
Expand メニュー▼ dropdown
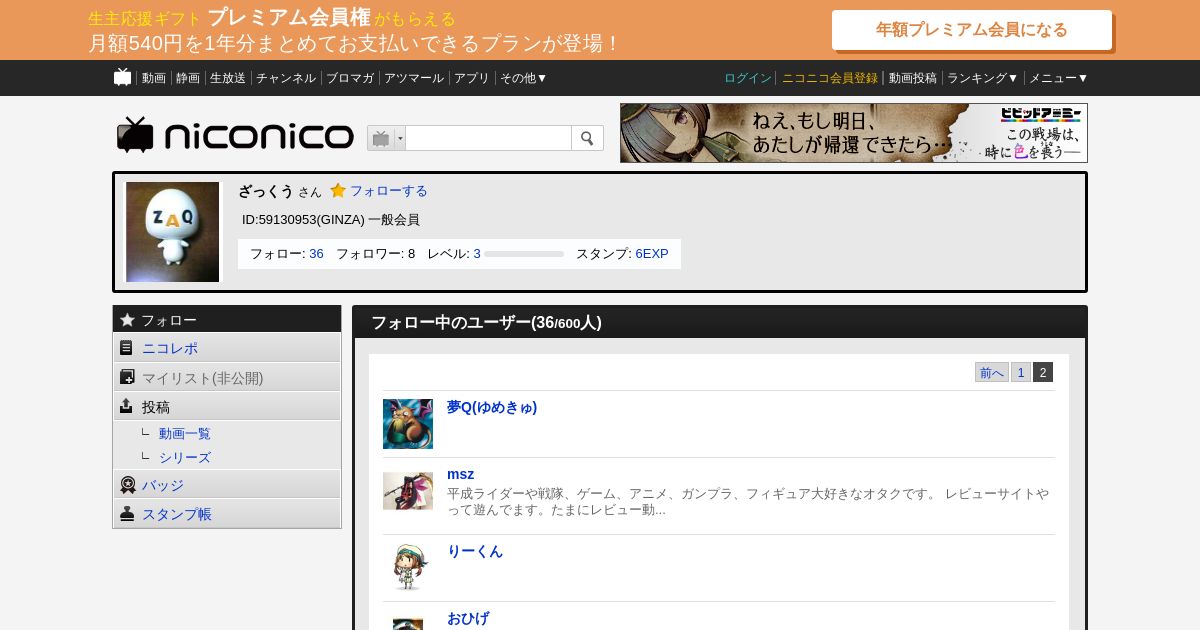pyautogui.click(x=1059, y=78)
